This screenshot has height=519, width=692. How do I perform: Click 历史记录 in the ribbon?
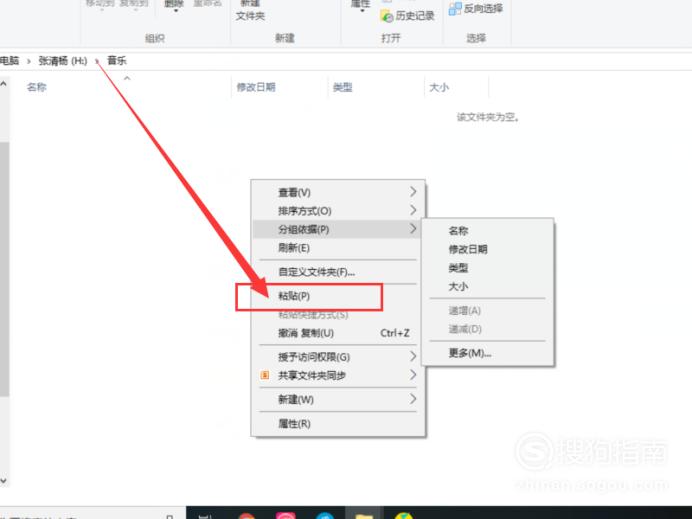pyautogui.click(x=415, y=16)
